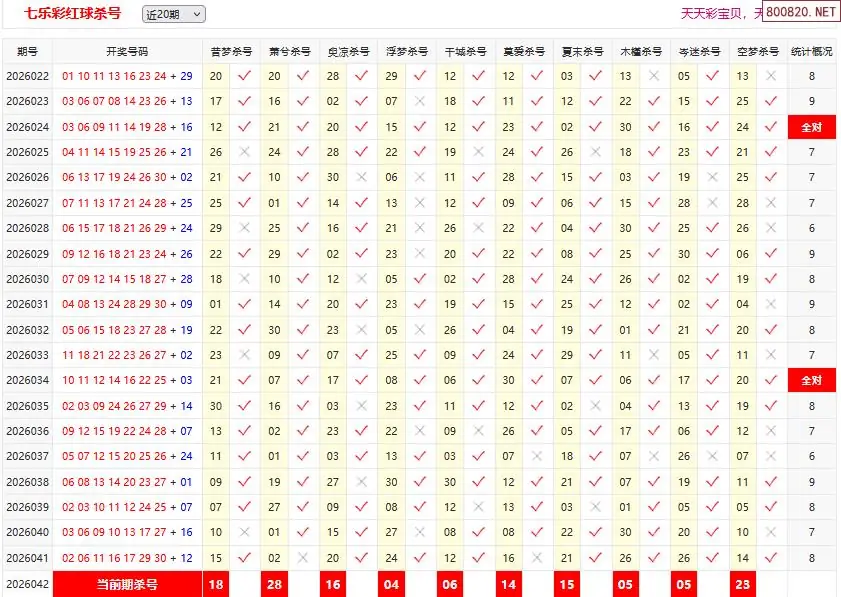The height and width of the screenshot is (597, 841).
Task: Click the red 23 current kill number
Action: (742, 584)
